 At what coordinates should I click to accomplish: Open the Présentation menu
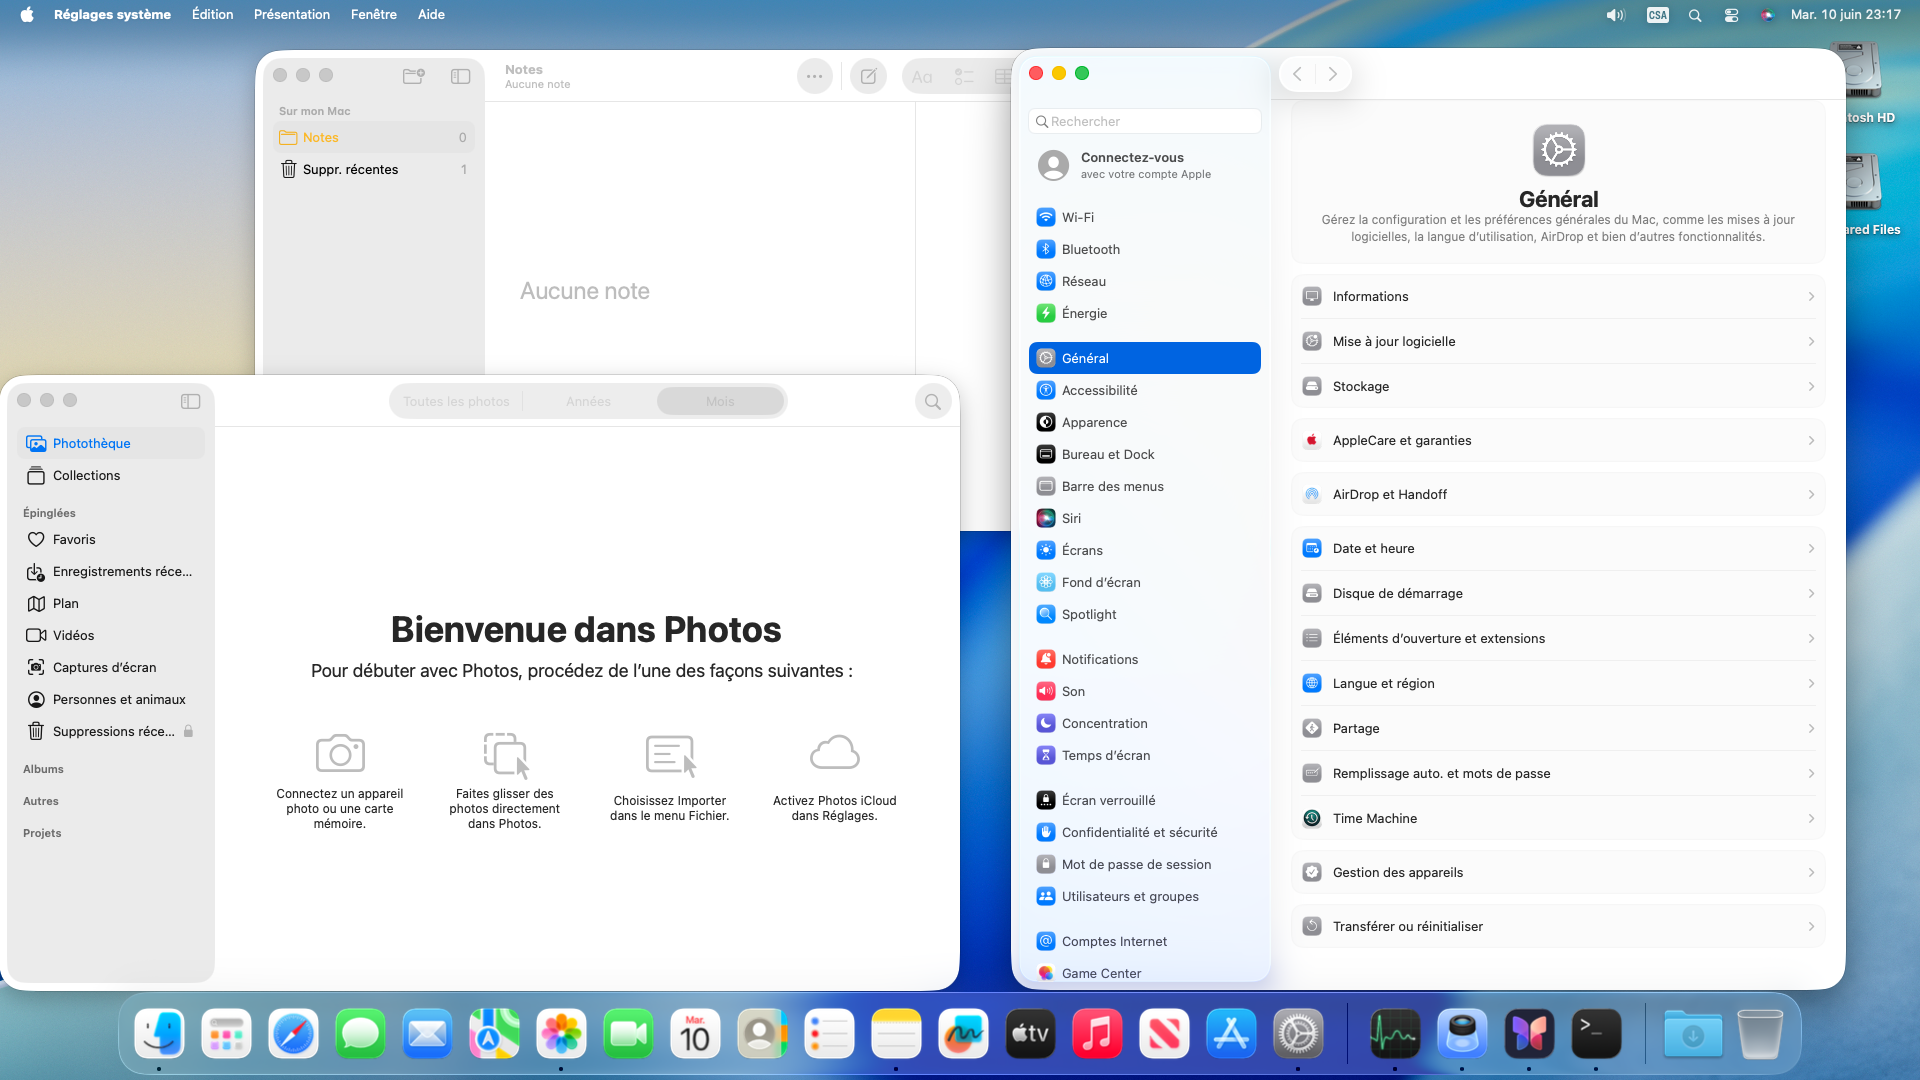(291, 14)
